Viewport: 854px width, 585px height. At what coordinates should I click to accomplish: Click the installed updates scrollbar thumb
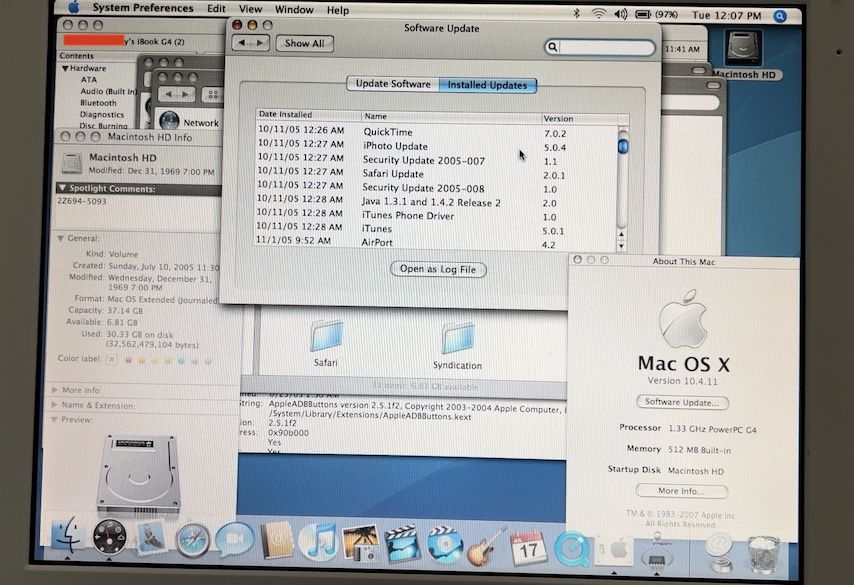coord(623,146)
